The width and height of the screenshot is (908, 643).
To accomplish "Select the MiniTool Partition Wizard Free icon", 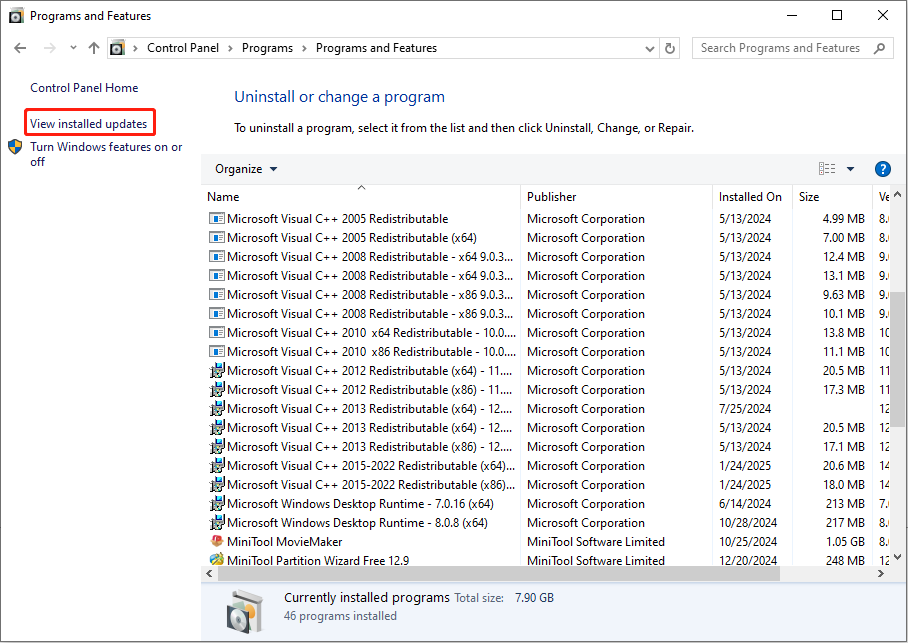I will pos(217,560).
